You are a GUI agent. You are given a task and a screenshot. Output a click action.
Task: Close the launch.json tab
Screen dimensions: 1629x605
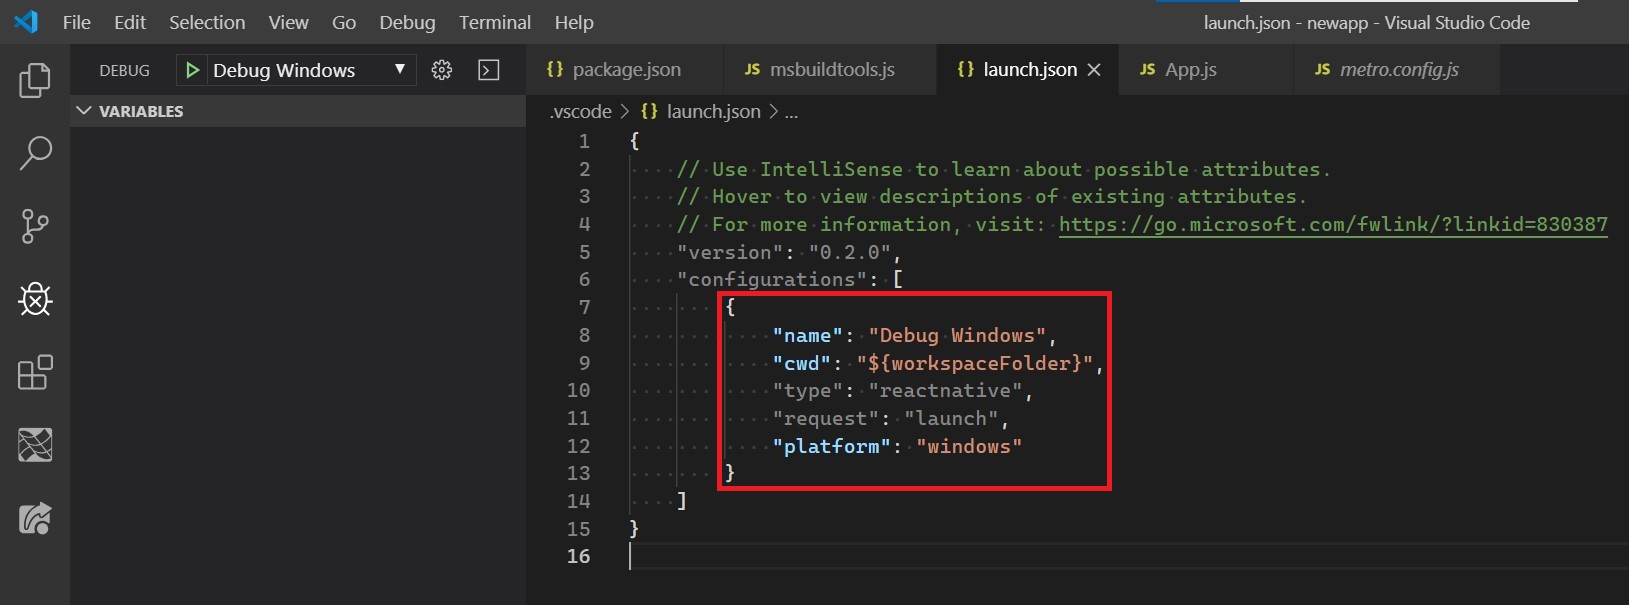1094,69
